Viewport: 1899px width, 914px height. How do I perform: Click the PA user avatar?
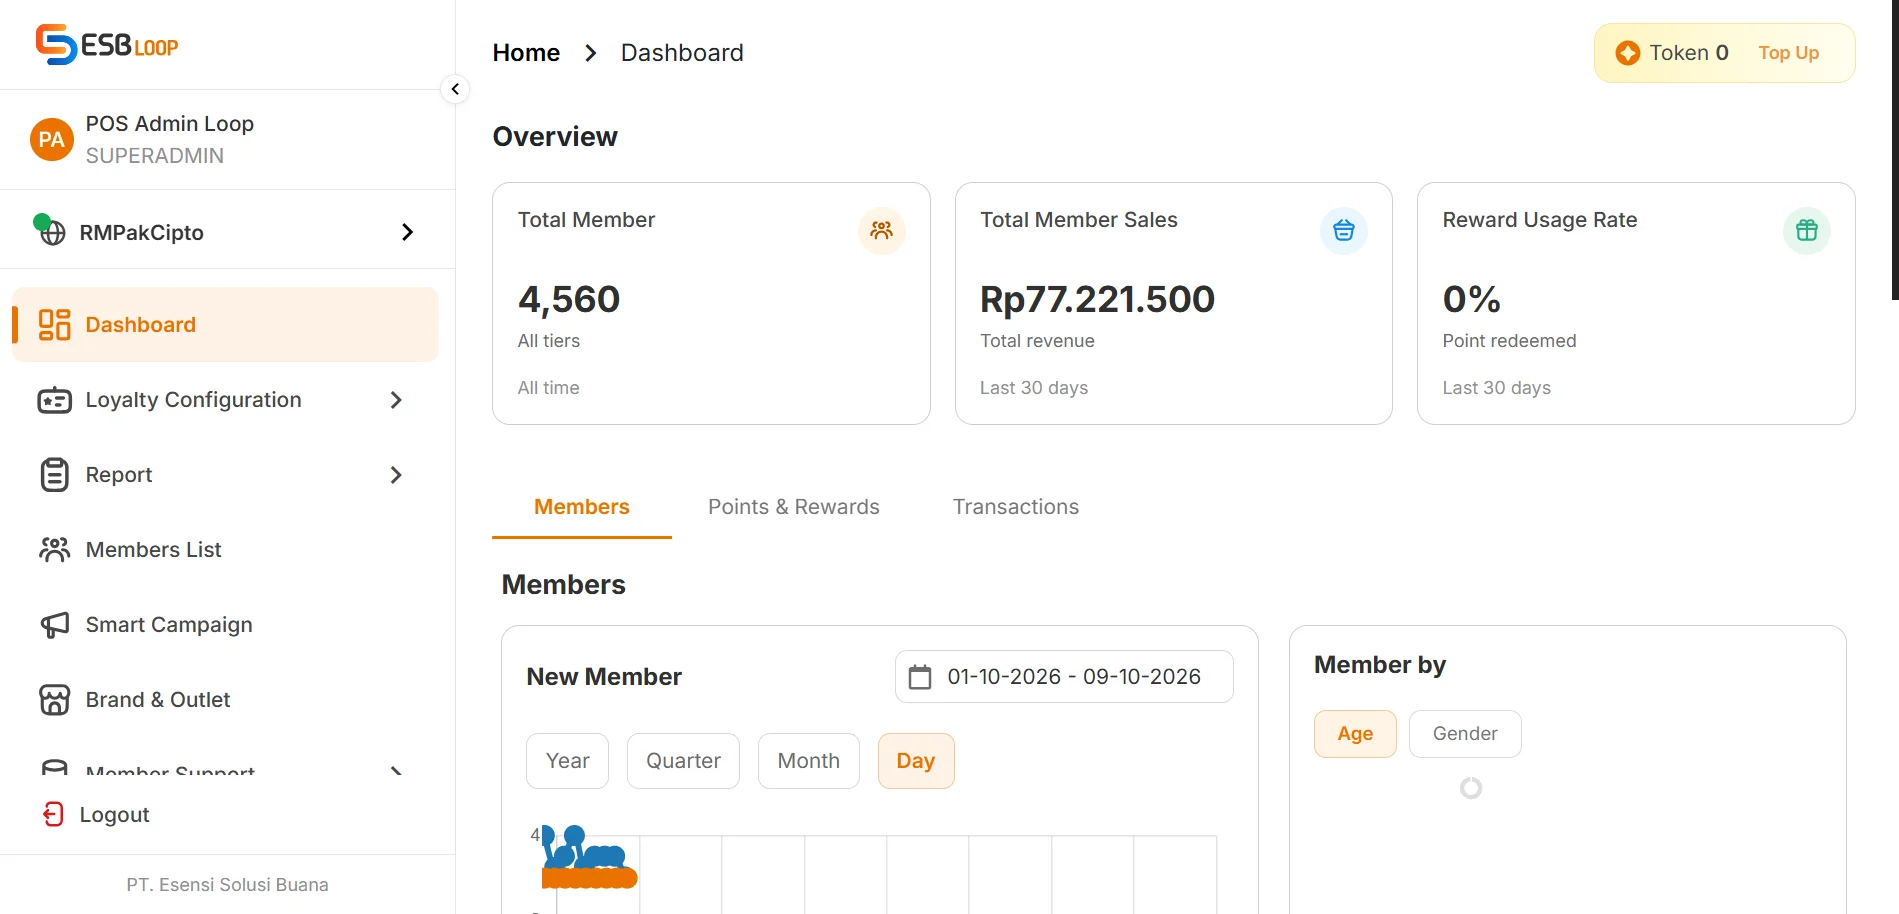coord(52,140)
